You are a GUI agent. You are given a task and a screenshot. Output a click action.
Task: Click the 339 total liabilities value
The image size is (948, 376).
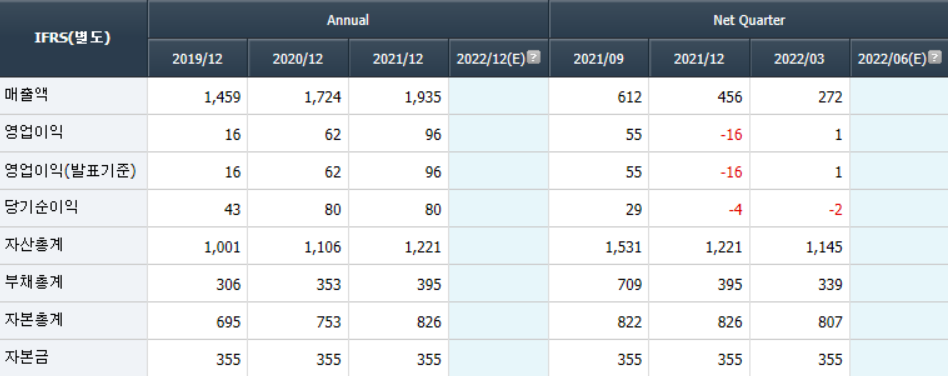click(x=831, y=284)
